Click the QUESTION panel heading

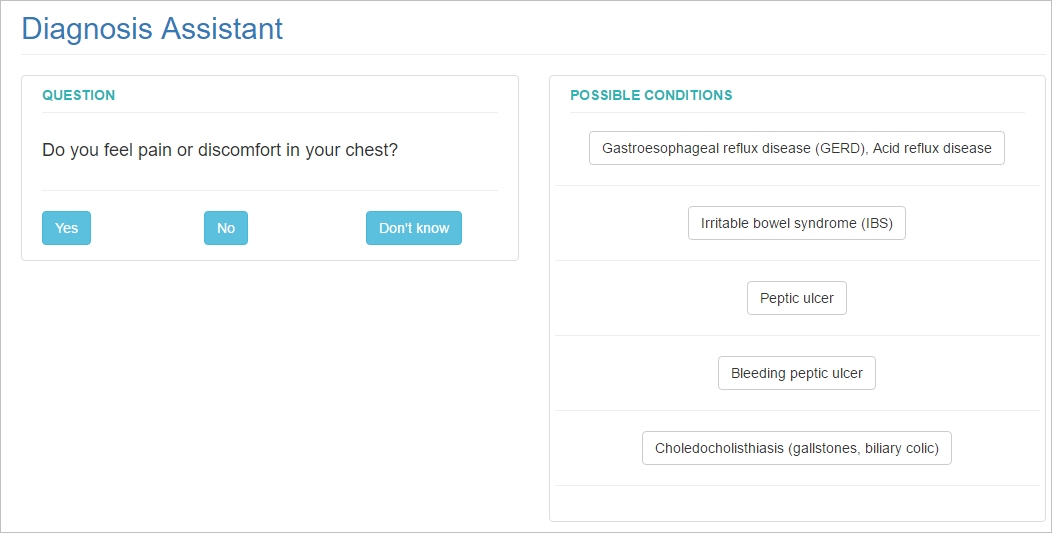(x=79, y=95)
